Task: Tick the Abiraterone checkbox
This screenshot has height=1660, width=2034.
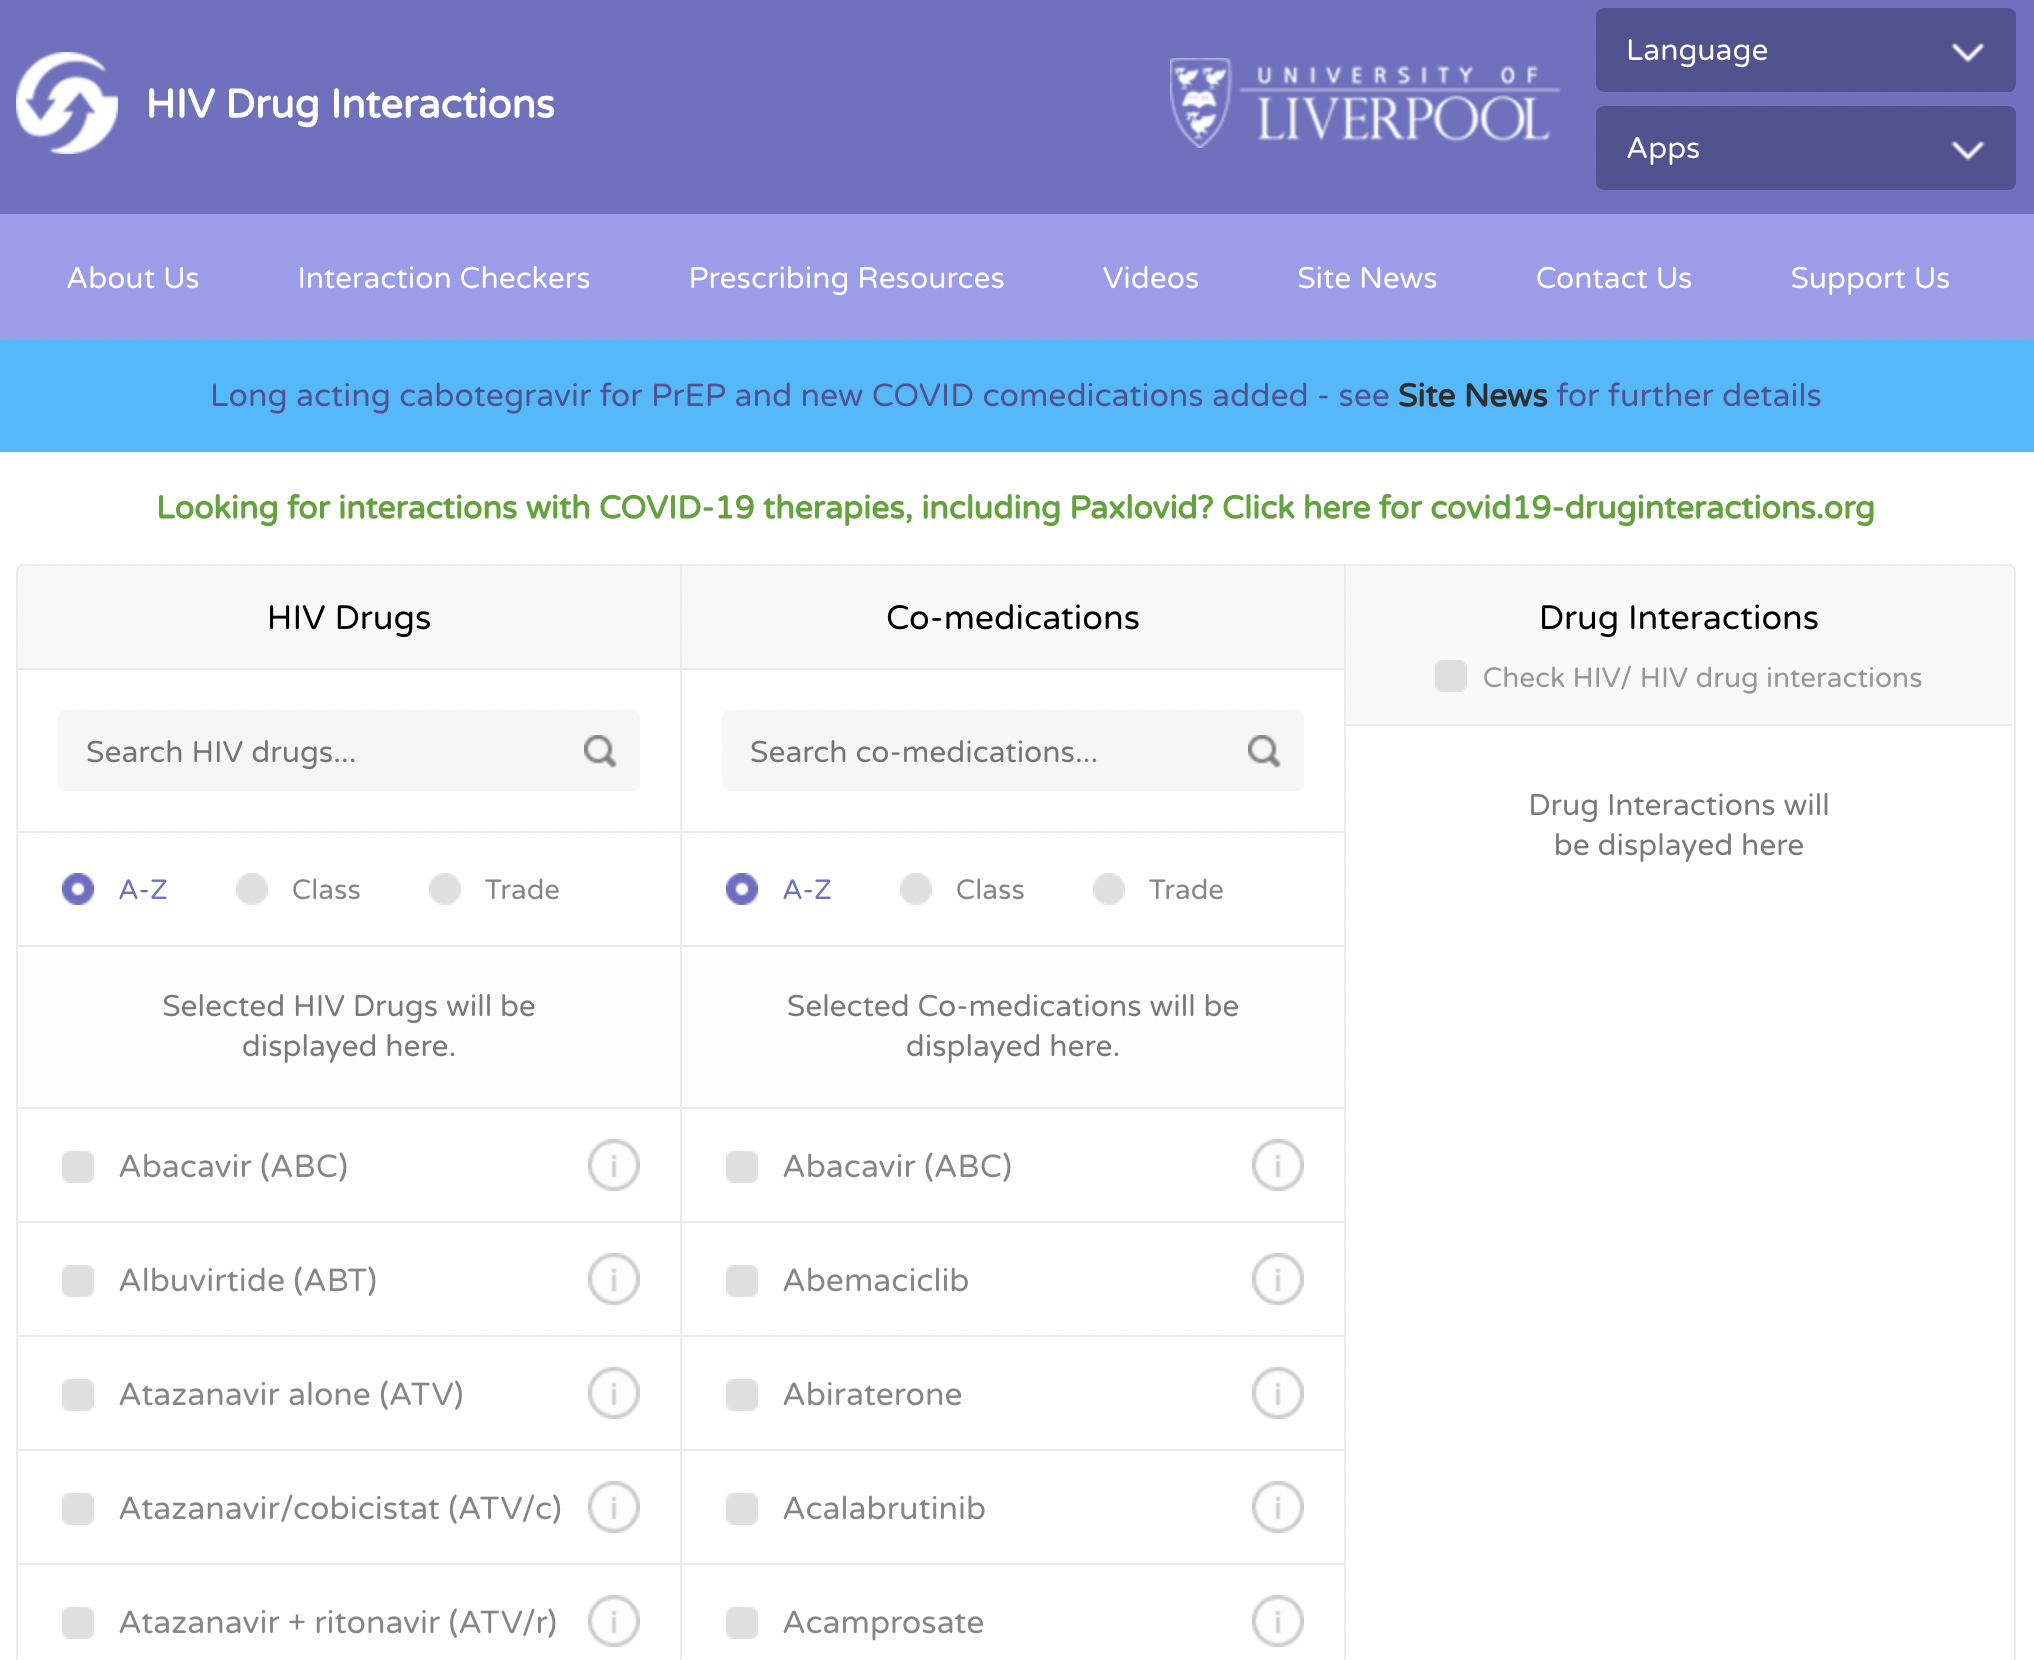Action: 742,1394
